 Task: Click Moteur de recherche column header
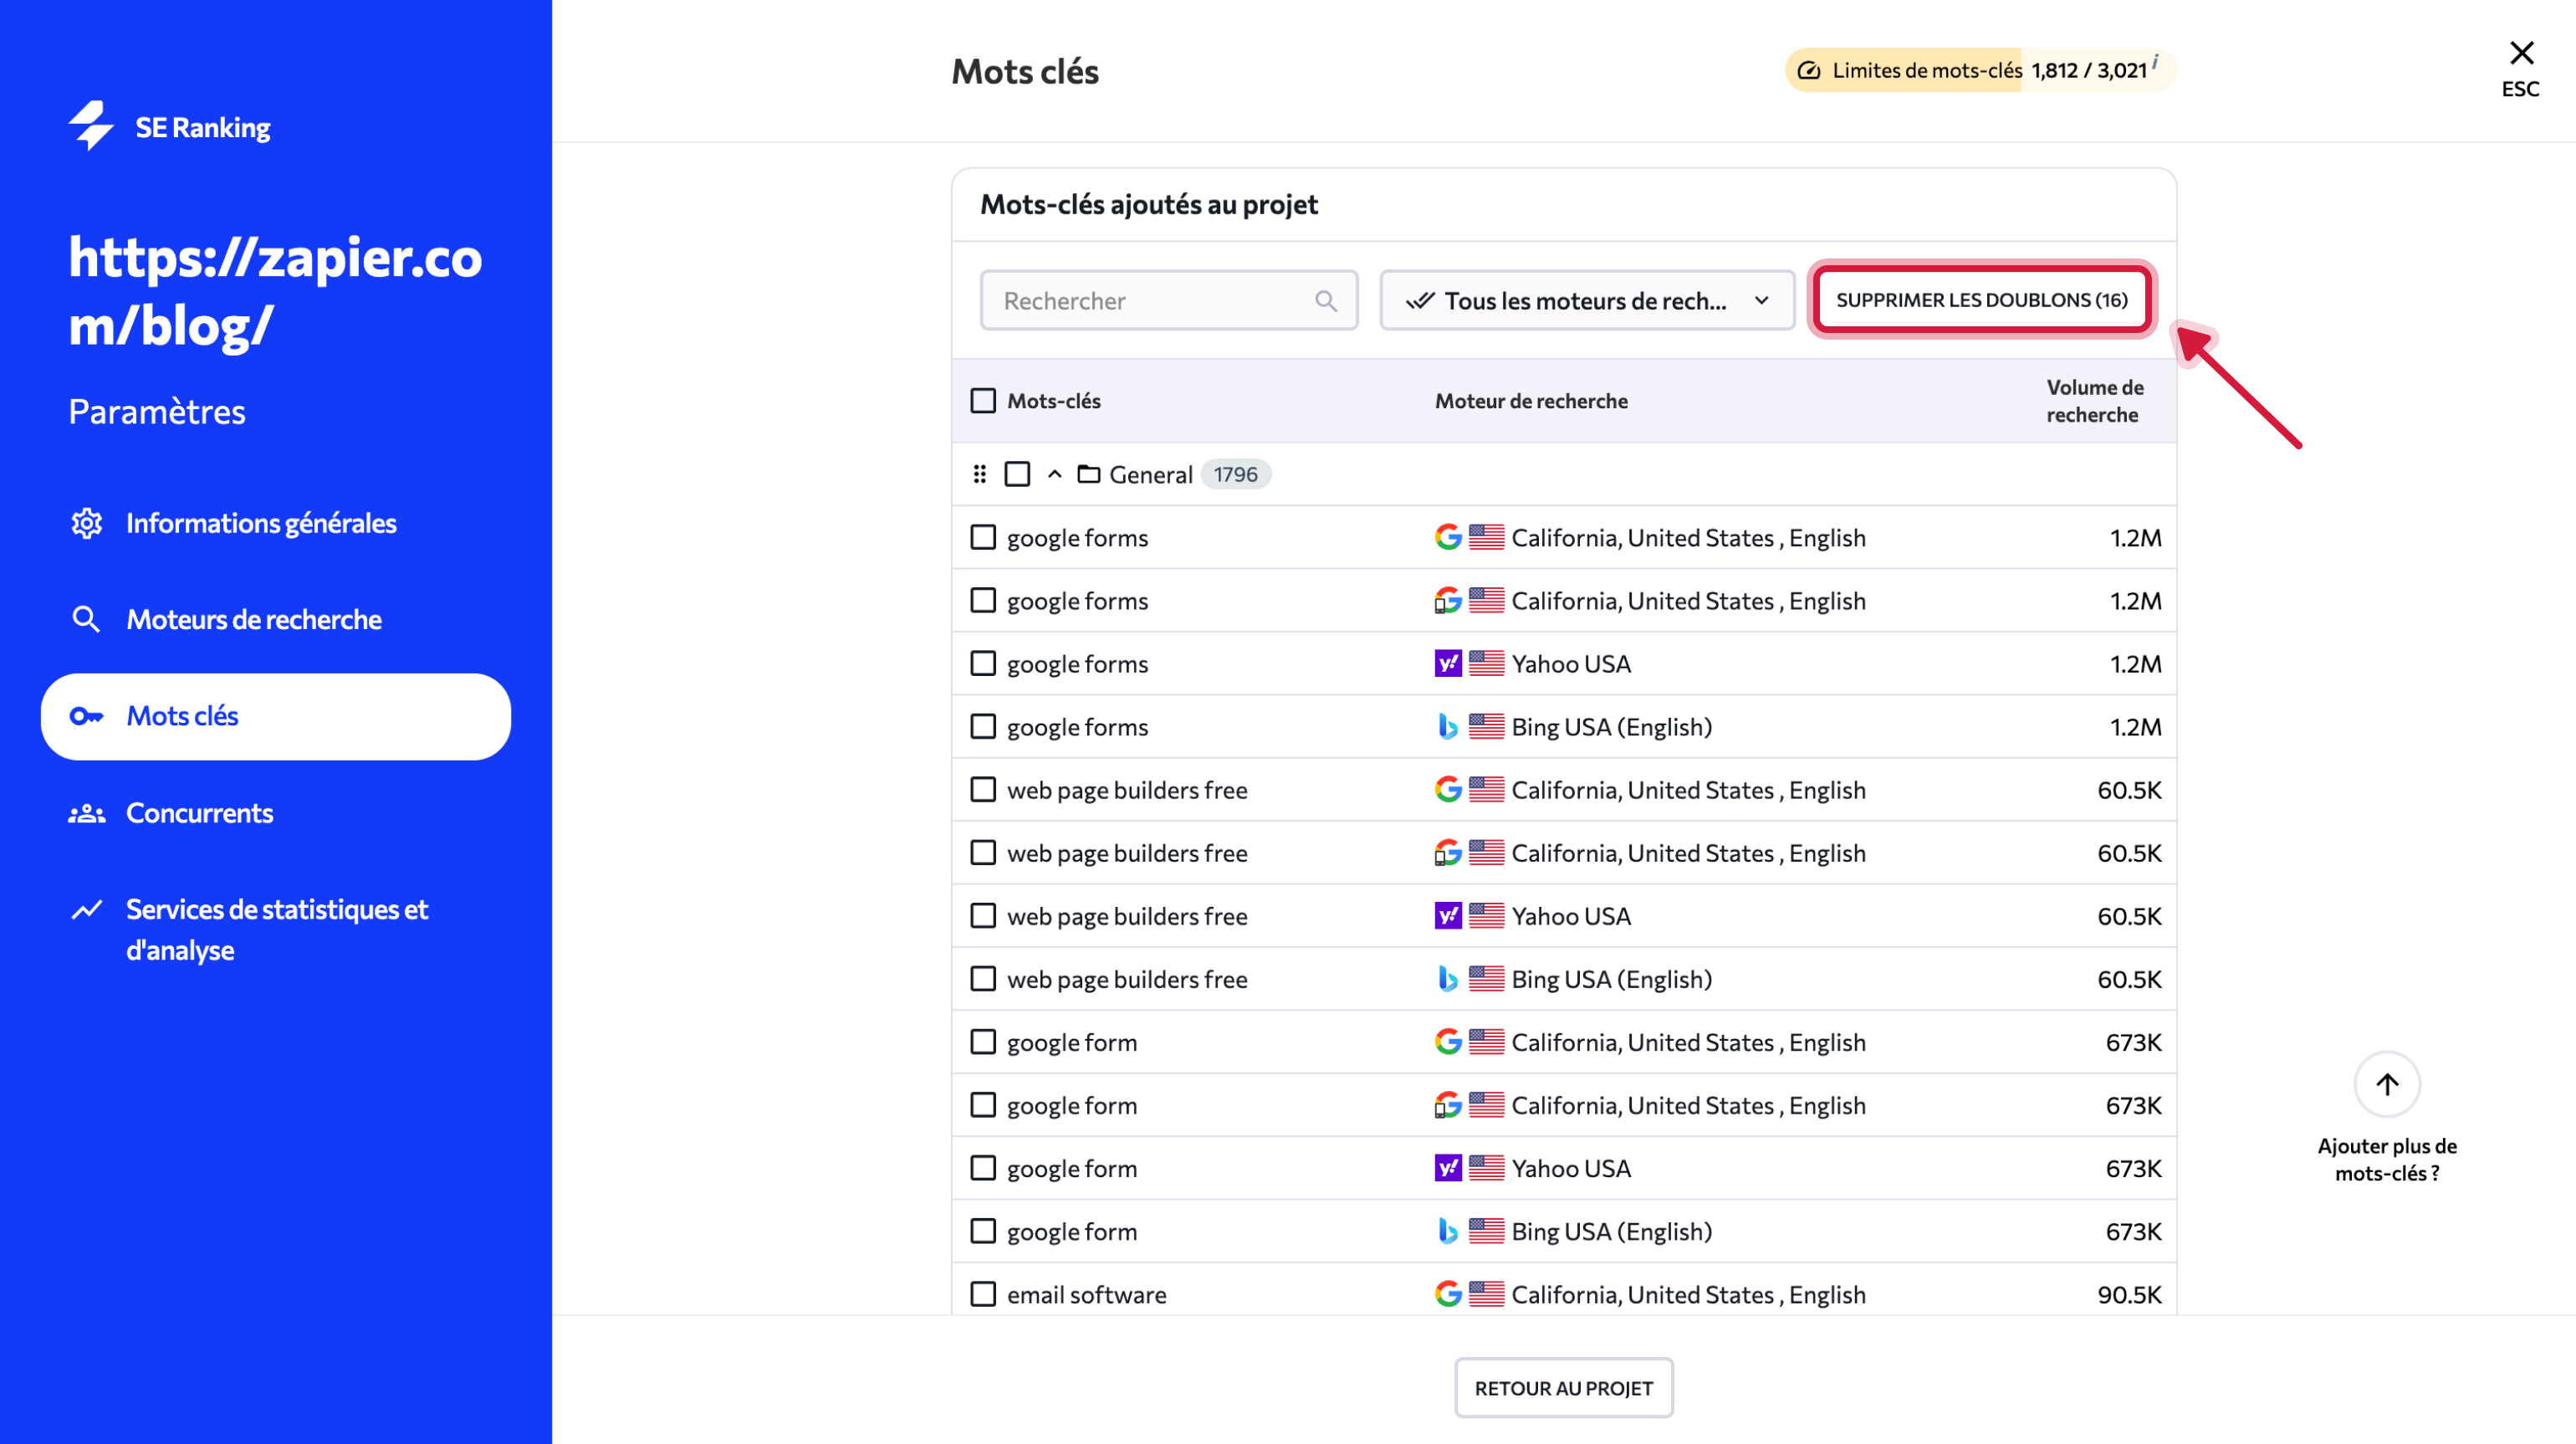click(x=1531, y=401)
